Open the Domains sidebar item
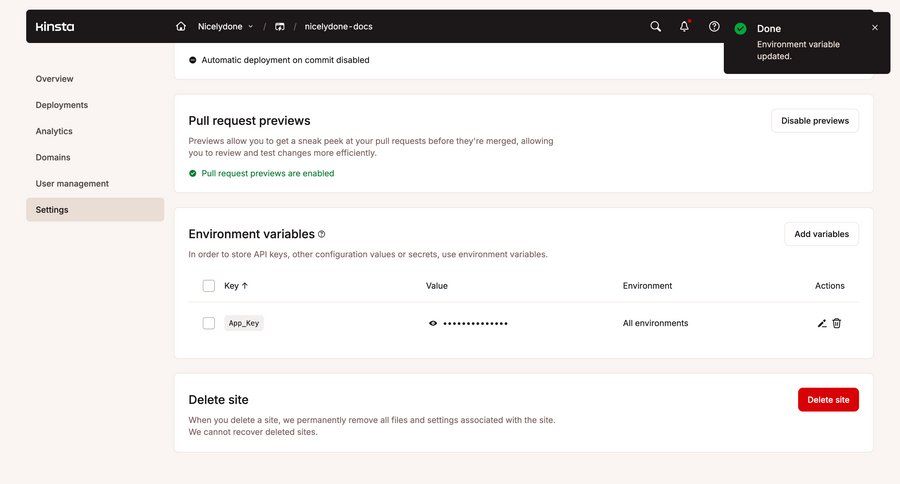 53,157
